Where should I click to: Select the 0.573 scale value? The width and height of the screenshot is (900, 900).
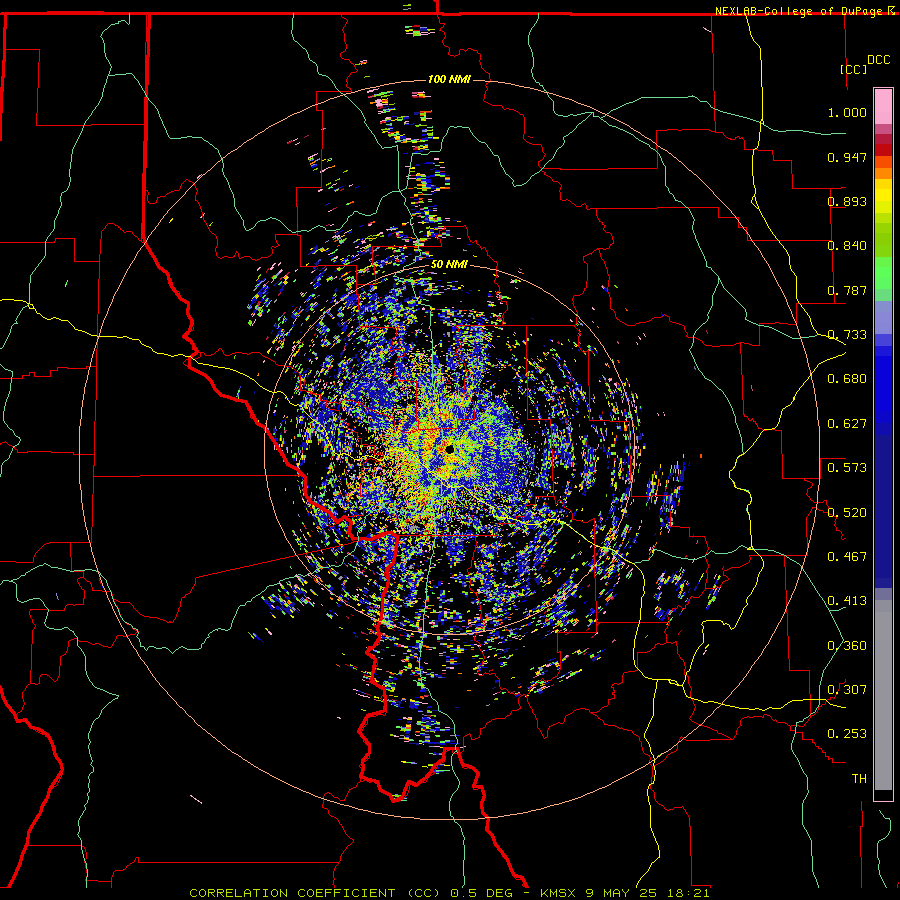click(847, 468)
